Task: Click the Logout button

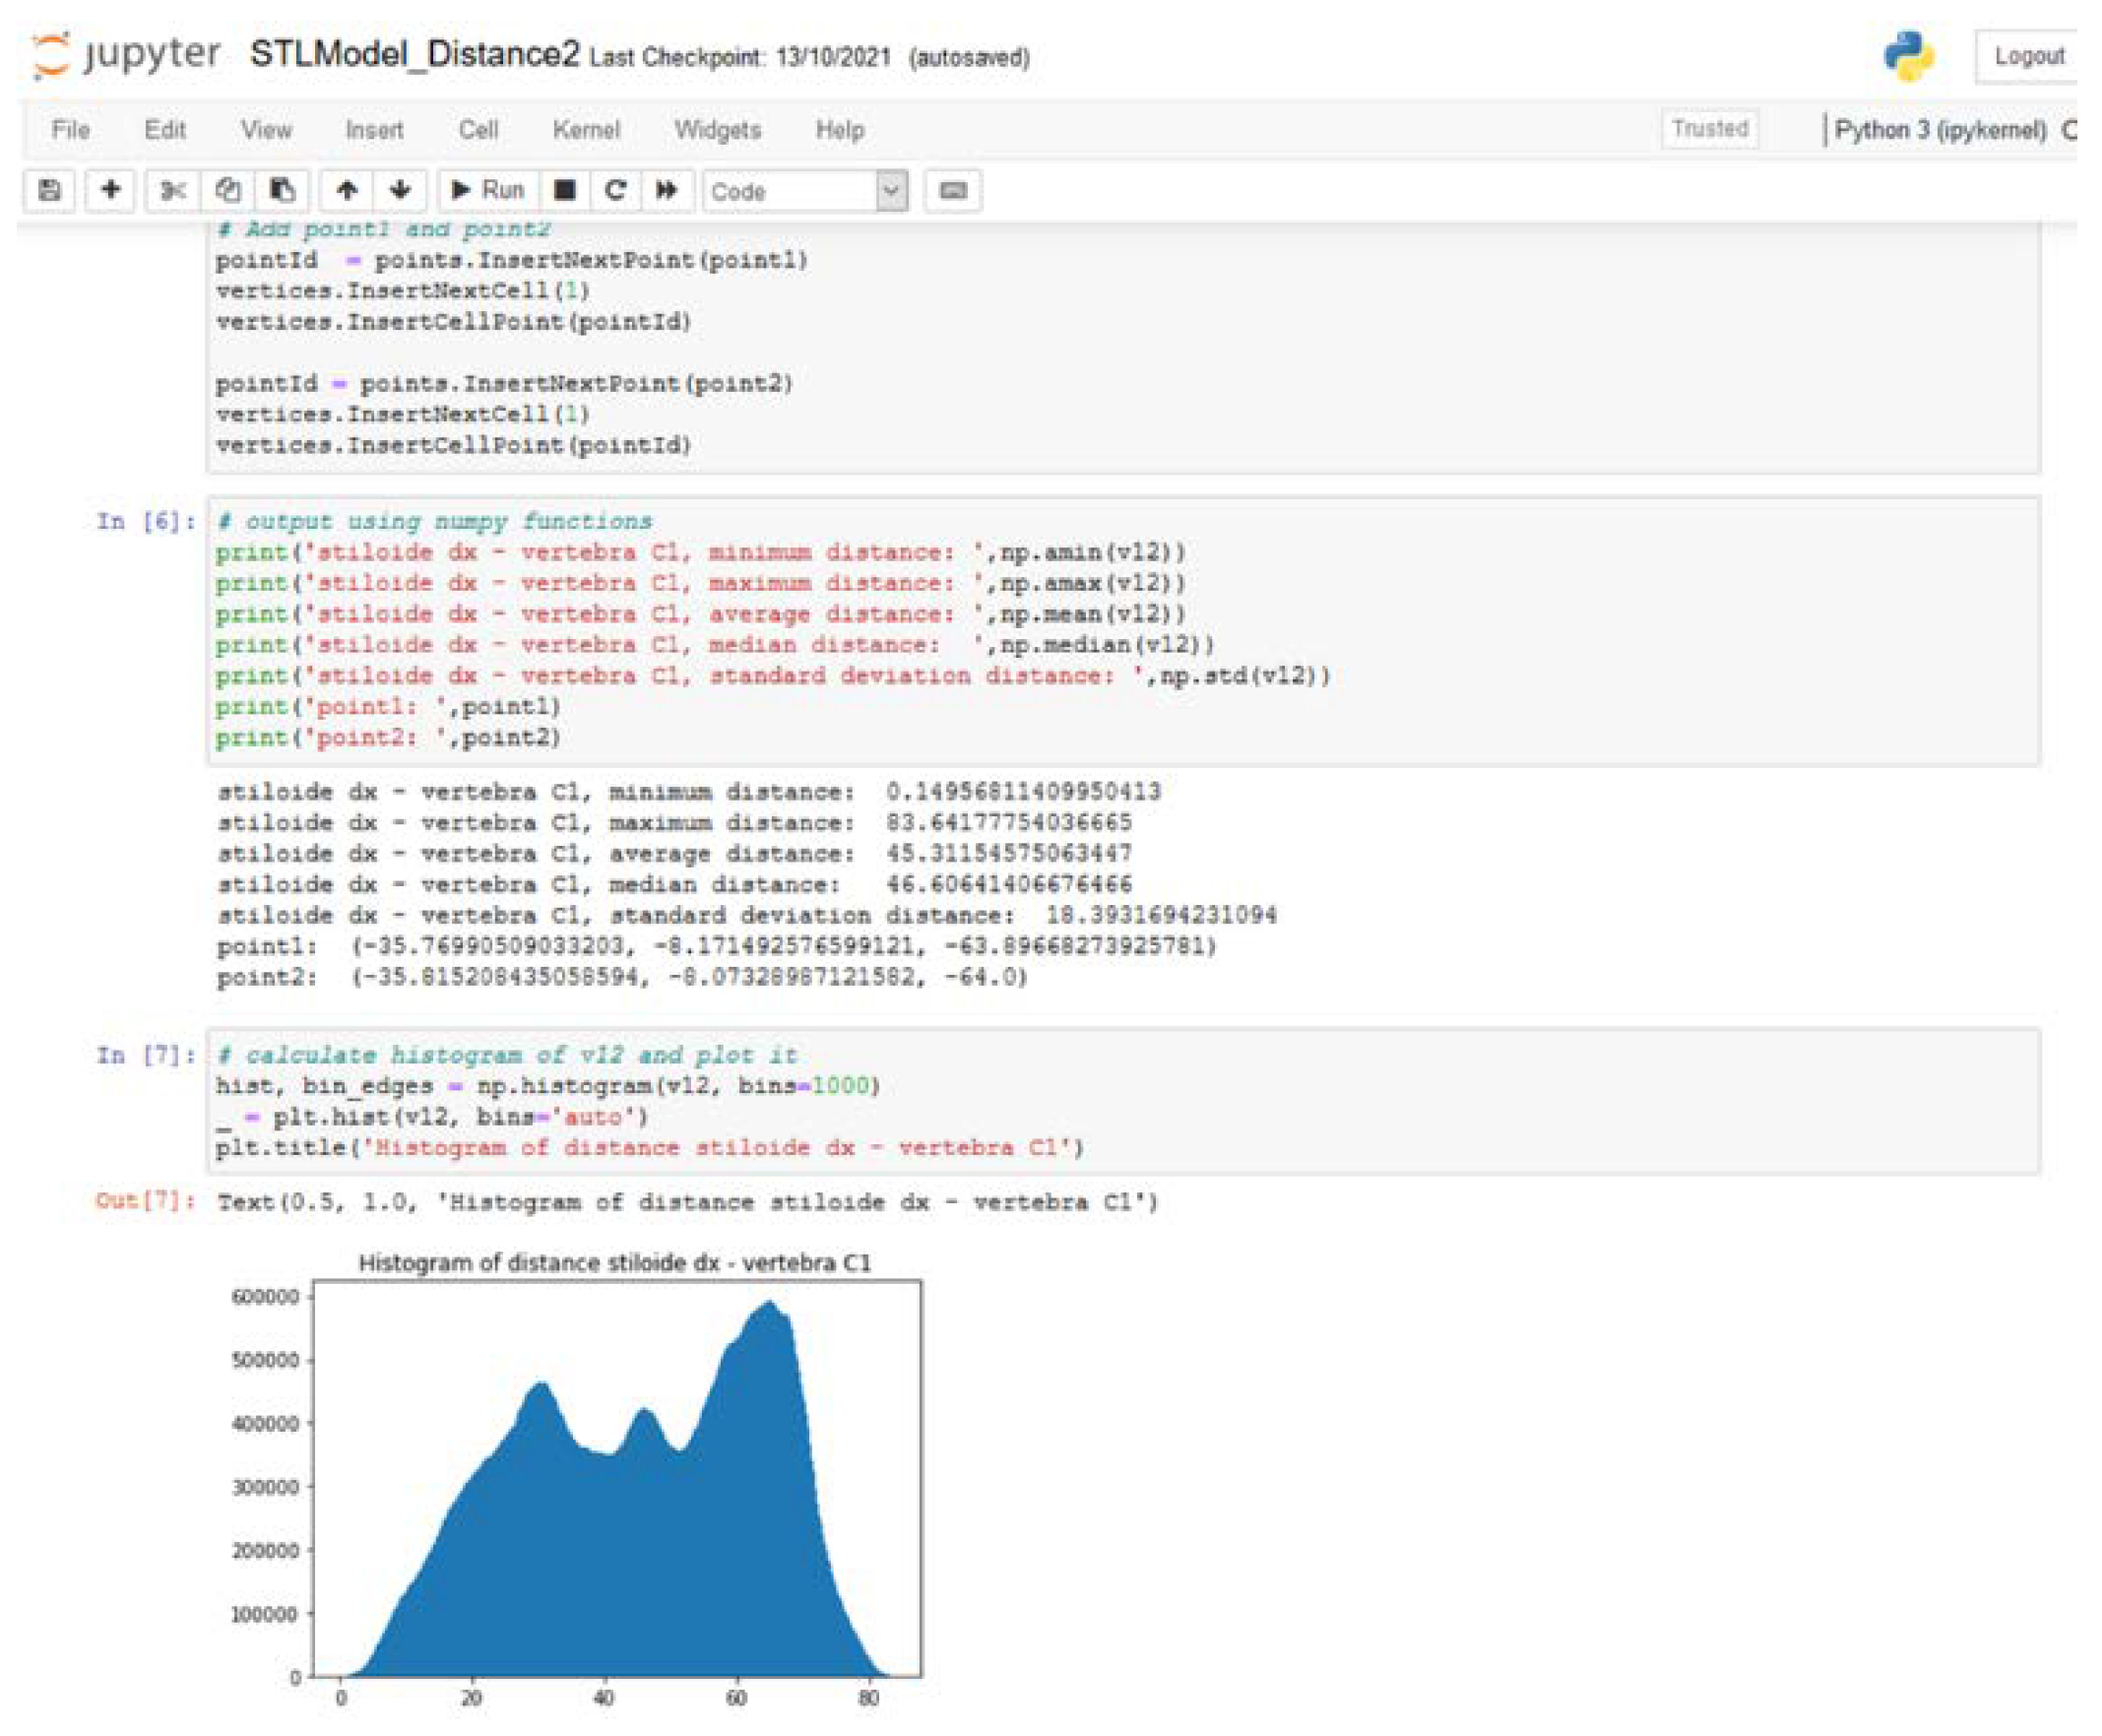Action: [x=2027, y=56]
